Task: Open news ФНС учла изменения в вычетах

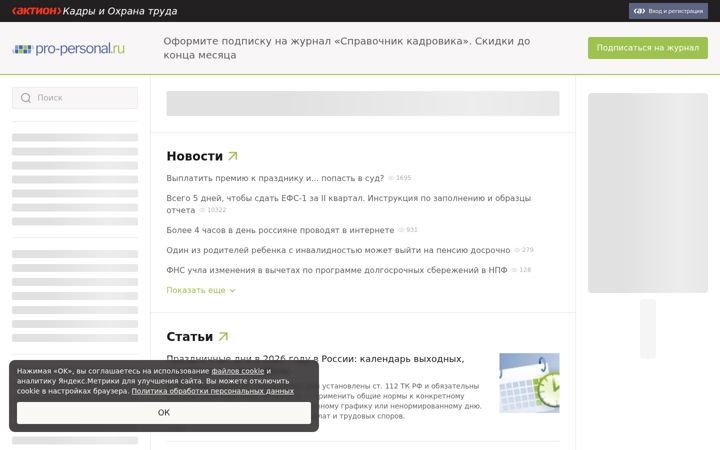Action: click(337, 270)
